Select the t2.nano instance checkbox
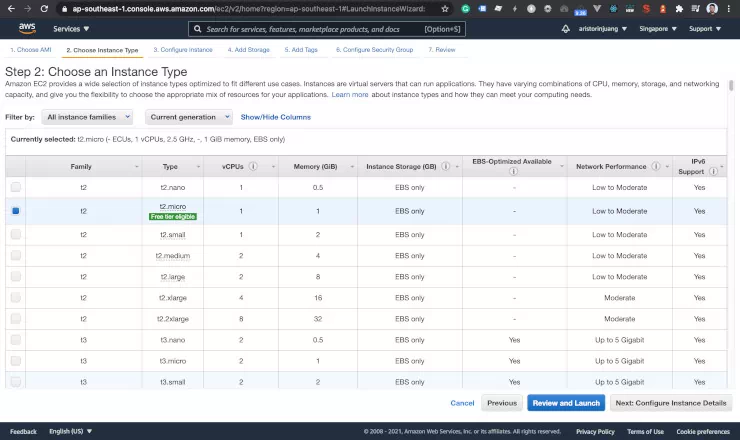The image size is (740, 440). 16,187
